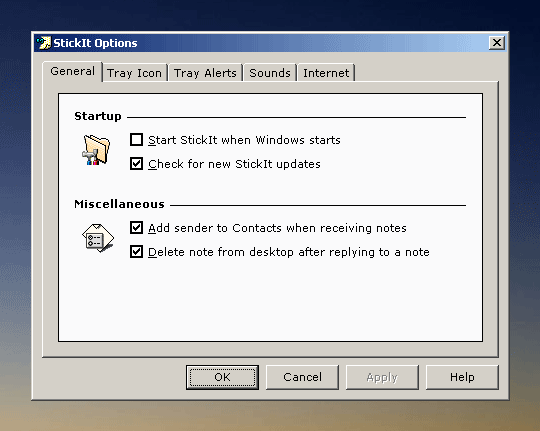Switch to the Tray Icon tab
Screen dimensions: 540x431
(x=134, y=73)
